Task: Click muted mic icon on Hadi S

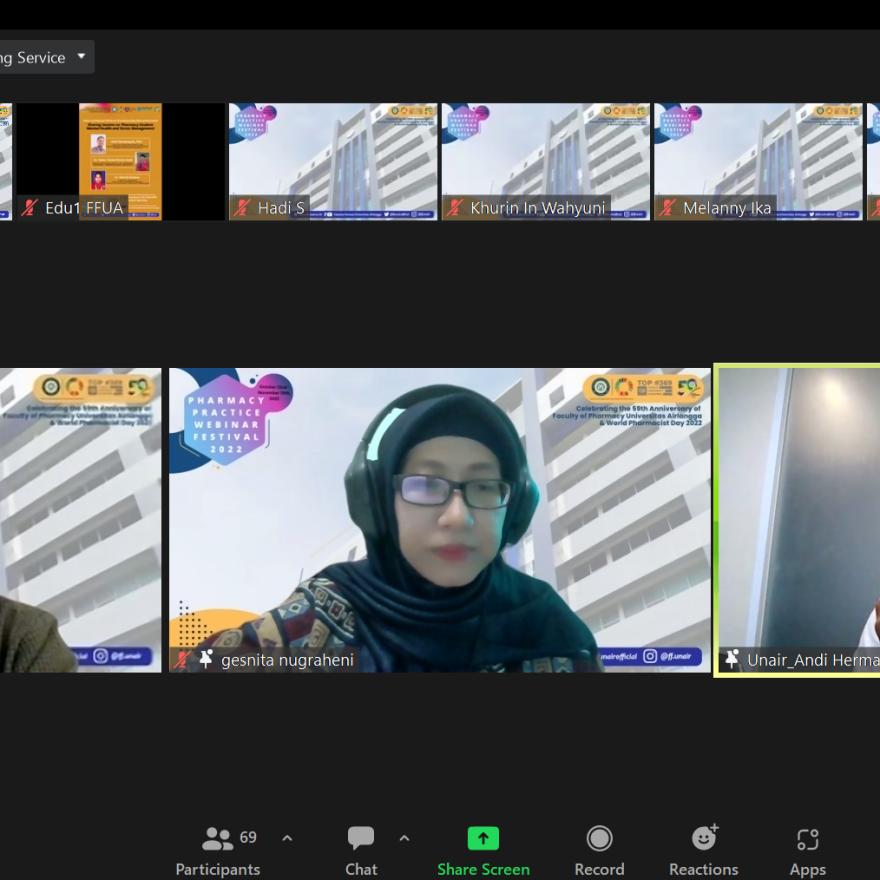Action: click(242, 208)
